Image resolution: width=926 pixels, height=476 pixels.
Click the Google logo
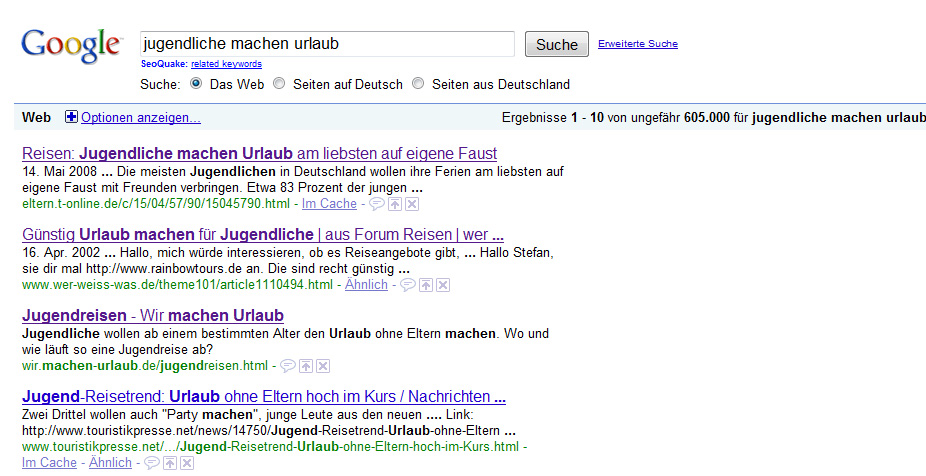tap(71, 45)
